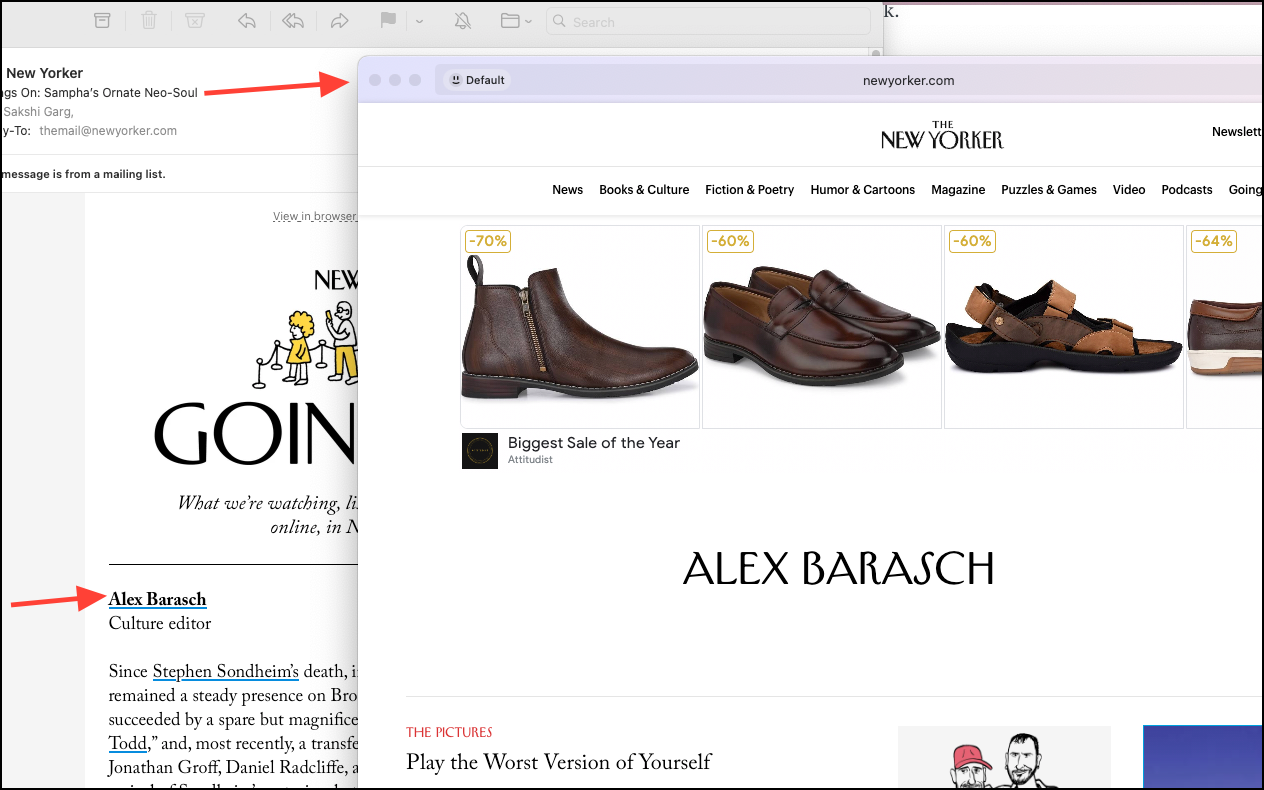This screenshot has height=790, width=1264.
Task: Open Fiction & Poetry in site navigation
Action: [749, 189]
